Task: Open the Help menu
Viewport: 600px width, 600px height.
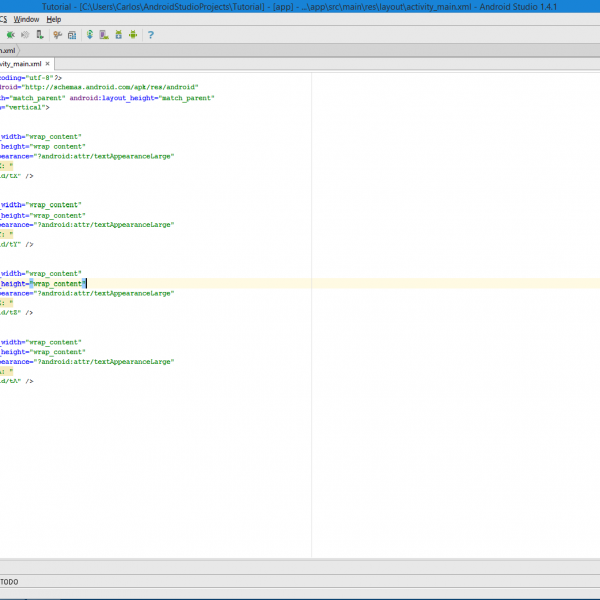Action: click(x=54, y=20)
